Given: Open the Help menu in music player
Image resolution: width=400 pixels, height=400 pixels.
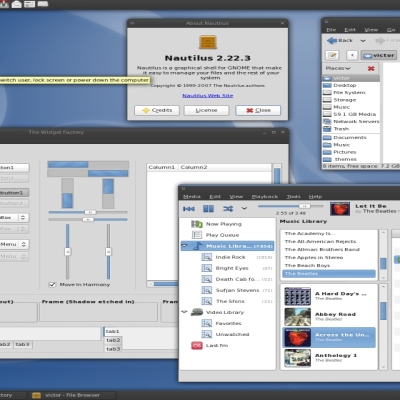Looking at the screenshot, I should pyautogui.click(x=315, y=197).
